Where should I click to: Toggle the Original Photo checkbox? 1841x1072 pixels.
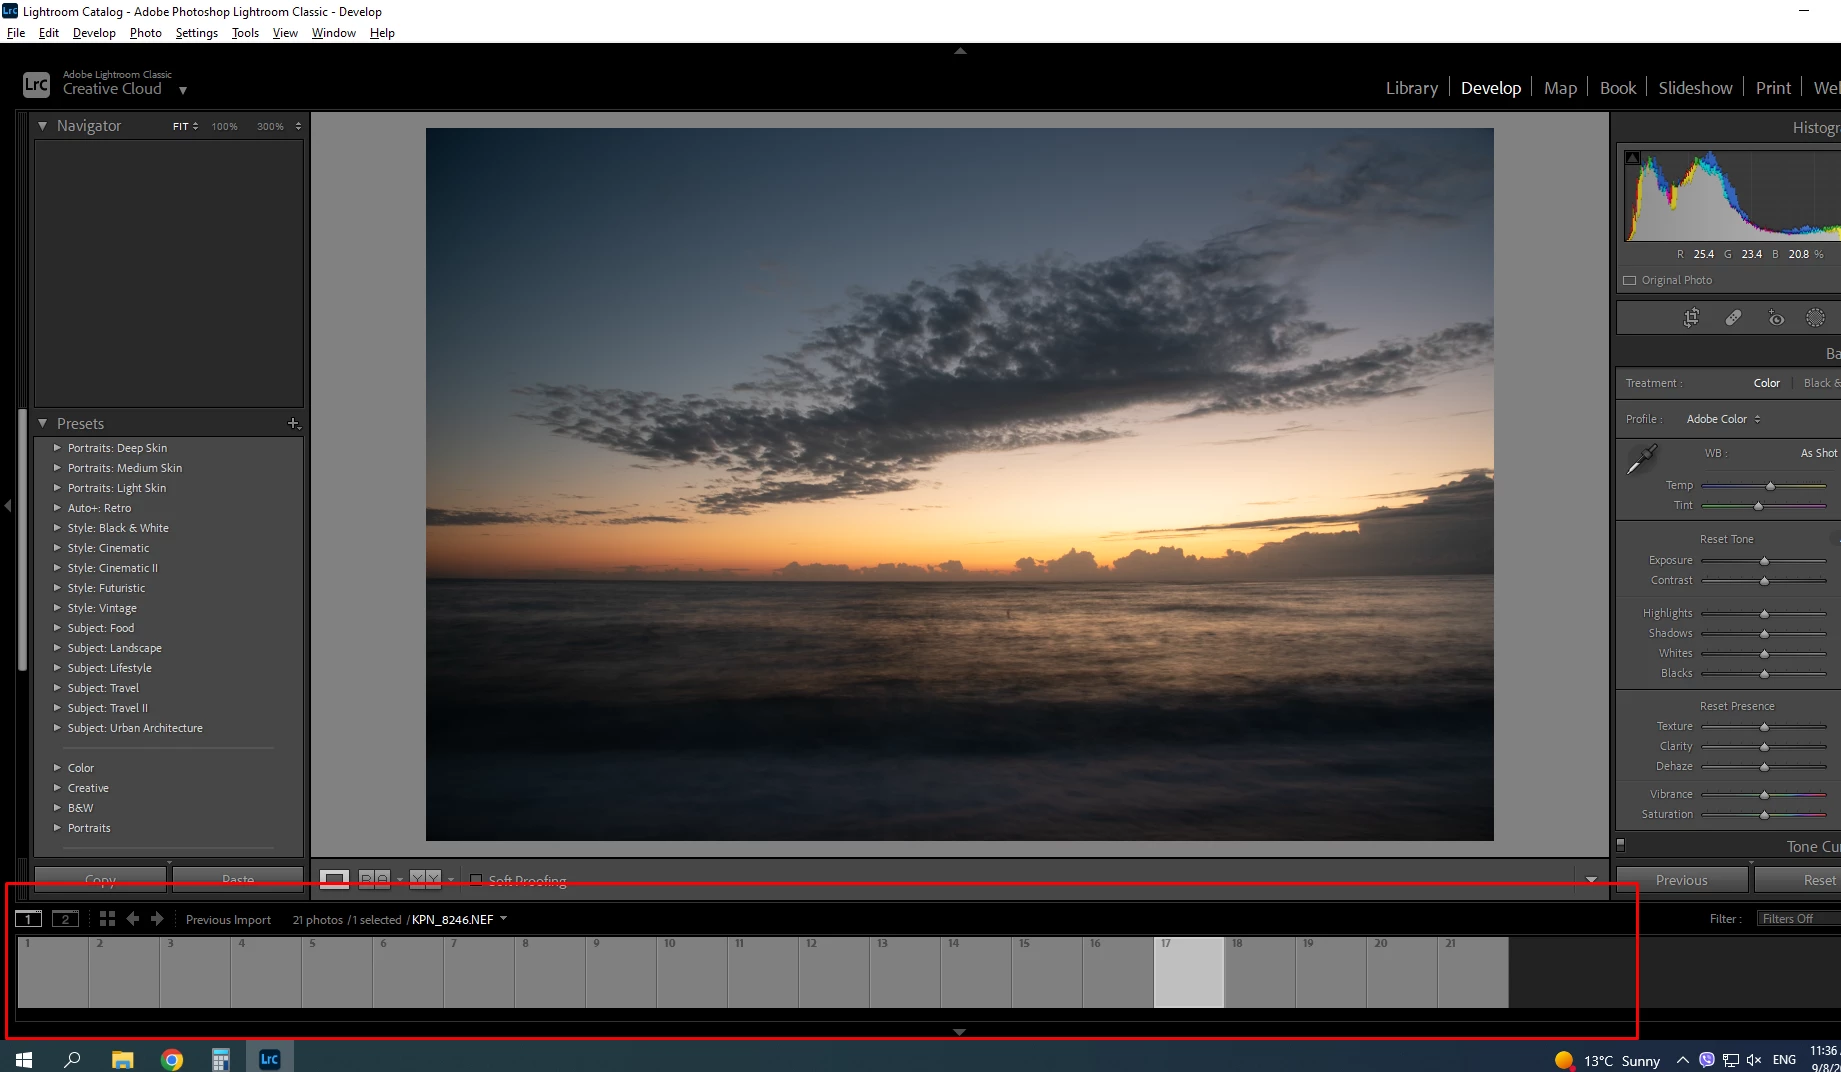(1630, 280)
